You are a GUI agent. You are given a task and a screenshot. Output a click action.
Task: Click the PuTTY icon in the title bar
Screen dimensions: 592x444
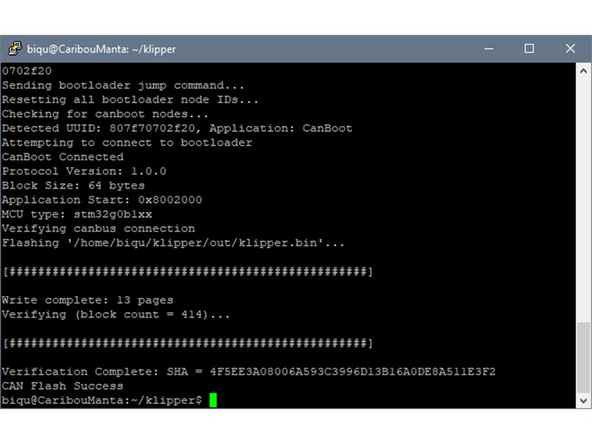[15, 49]
